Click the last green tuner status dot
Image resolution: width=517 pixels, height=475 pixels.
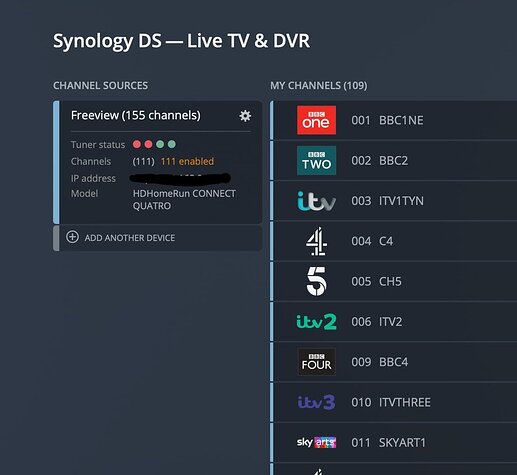(172, 144)
